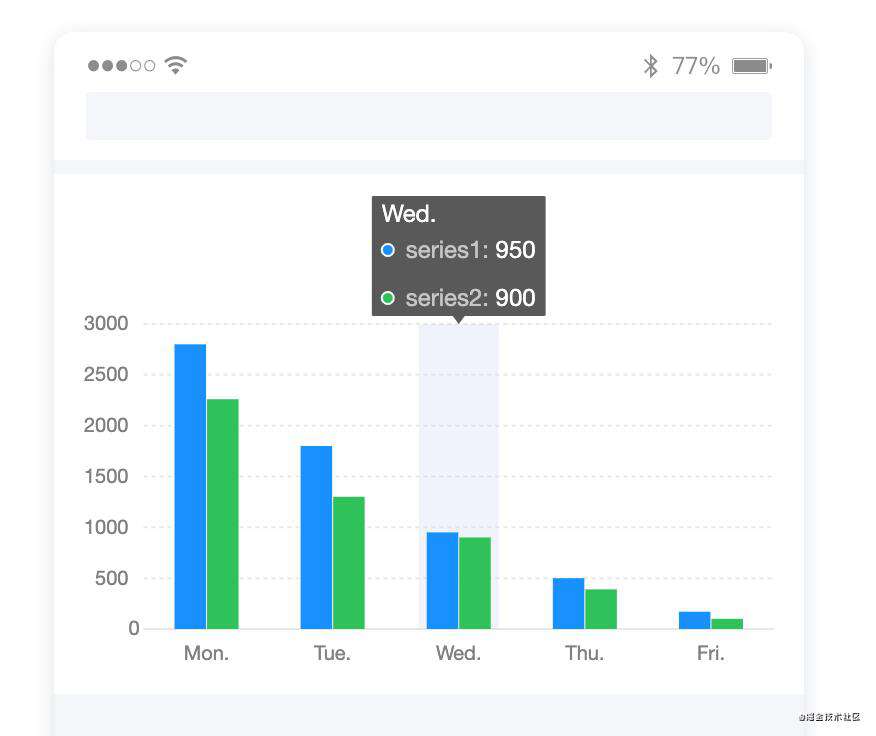Select the green Thursday bar
The width and height of the screenshot is (876, 736).
point(601,609)
